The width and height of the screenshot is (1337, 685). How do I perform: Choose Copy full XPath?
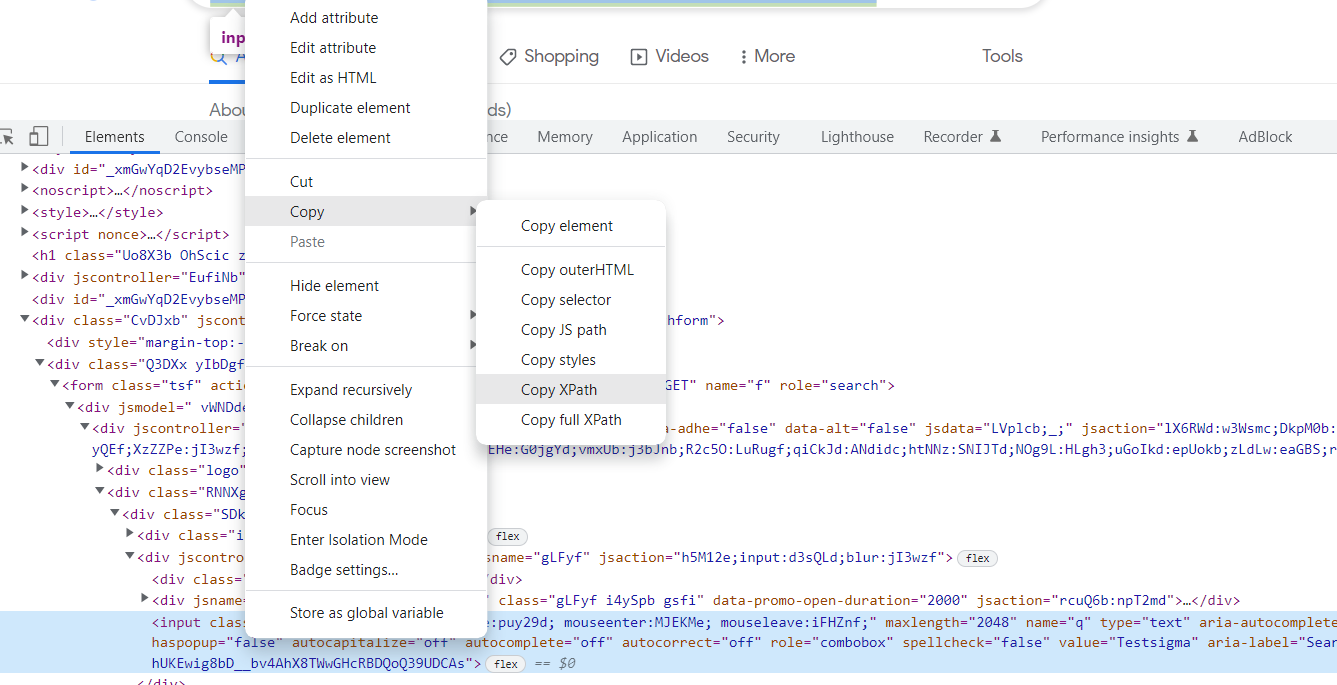(571, 420)
